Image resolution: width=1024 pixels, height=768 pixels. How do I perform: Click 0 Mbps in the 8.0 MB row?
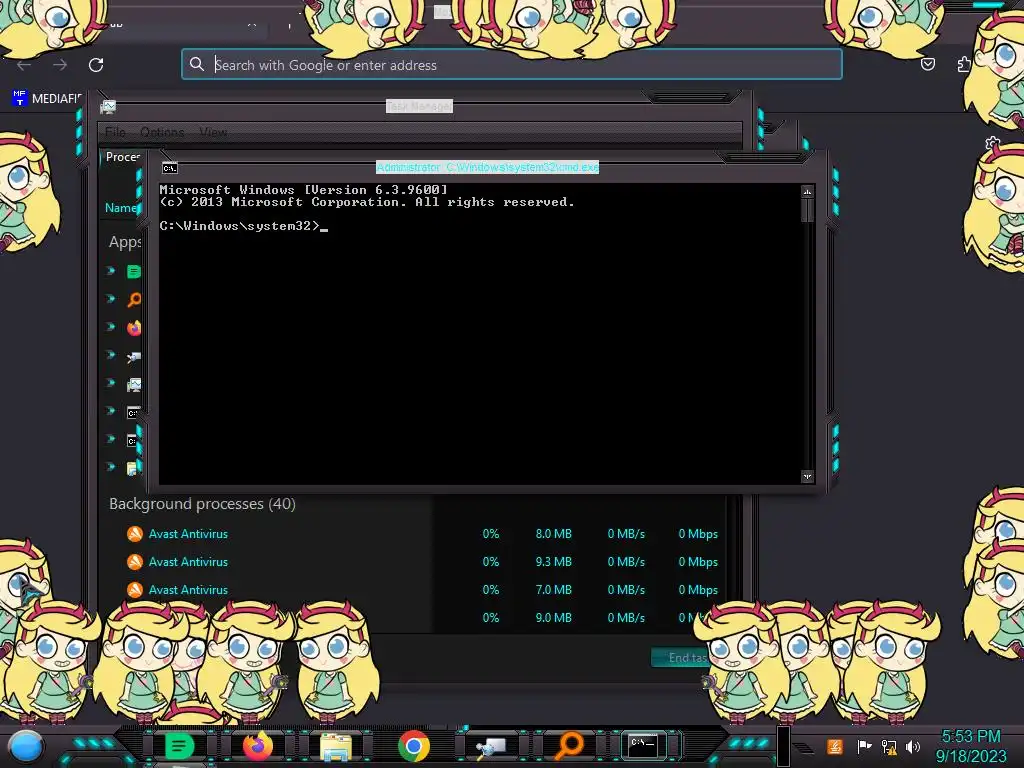point(697,534)
